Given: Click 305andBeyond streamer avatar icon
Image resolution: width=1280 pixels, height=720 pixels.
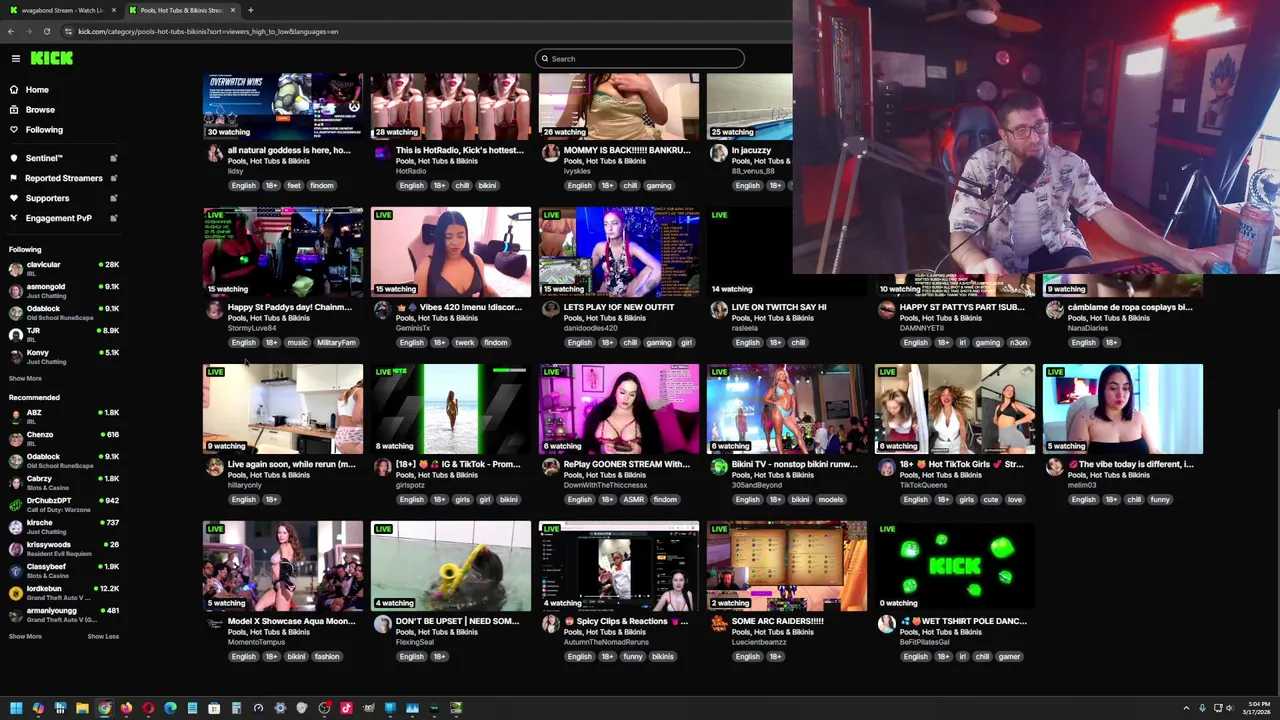Looking at the screenshot, I should coord(718,467).
